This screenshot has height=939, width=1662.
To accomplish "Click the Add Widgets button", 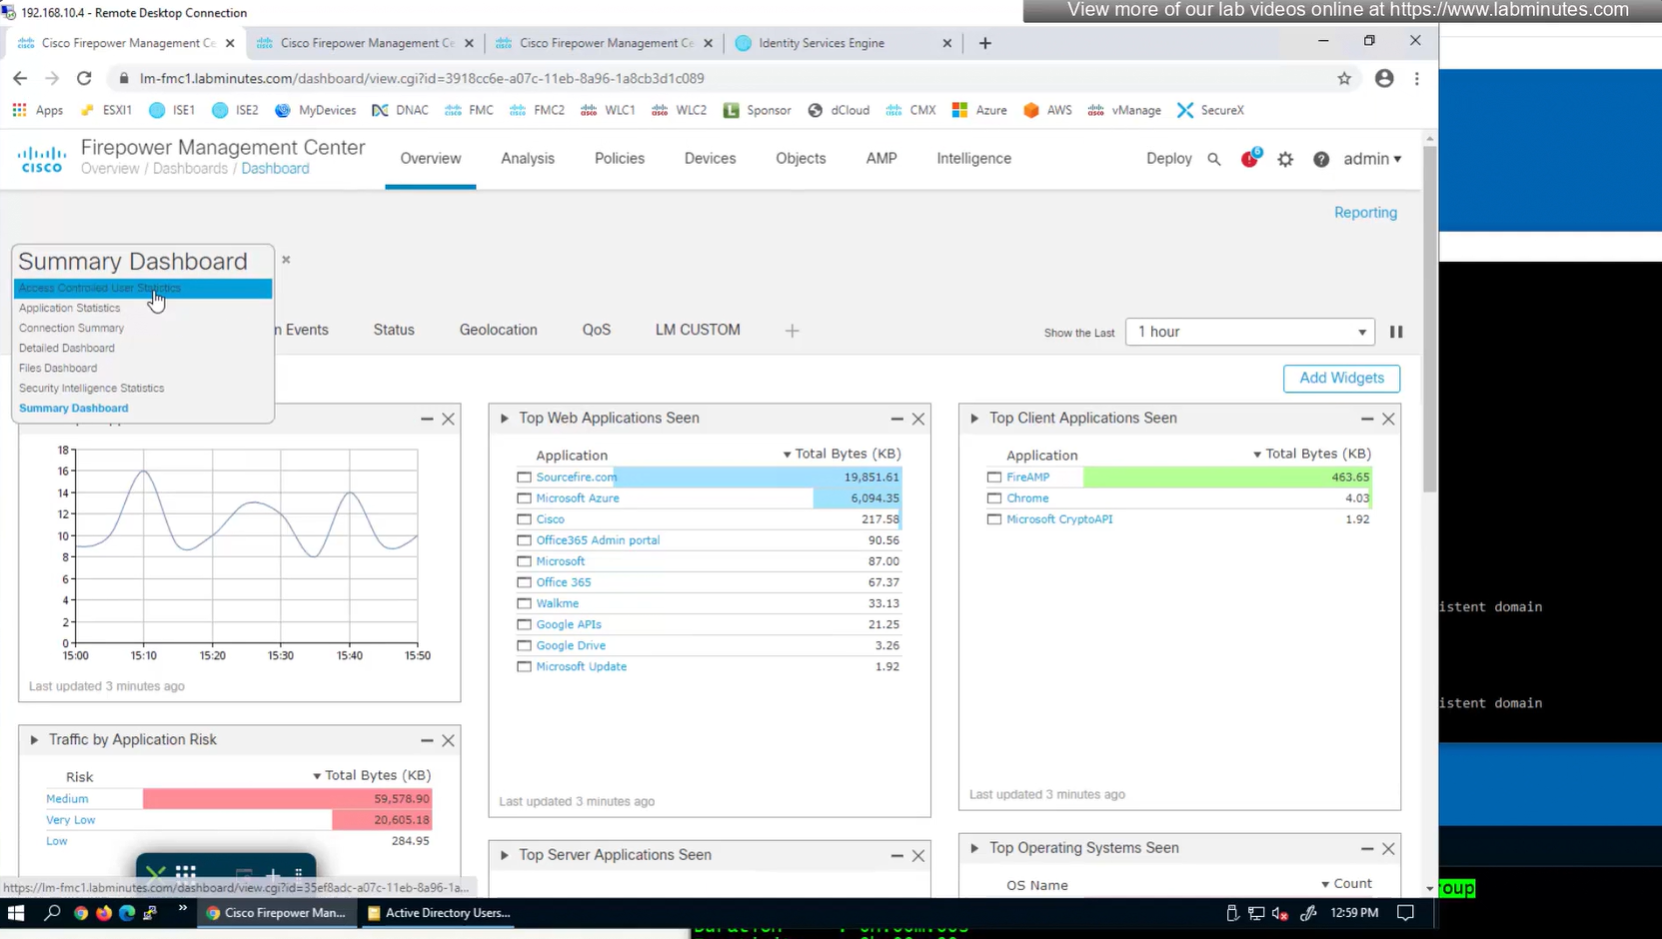I will 1341,378.
